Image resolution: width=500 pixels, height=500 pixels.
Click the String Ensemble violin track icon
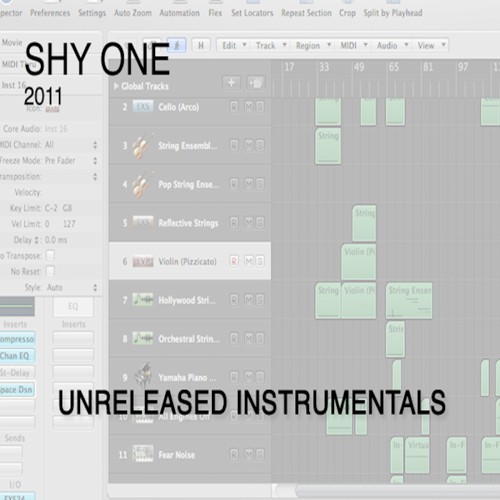tap(143, 146)
